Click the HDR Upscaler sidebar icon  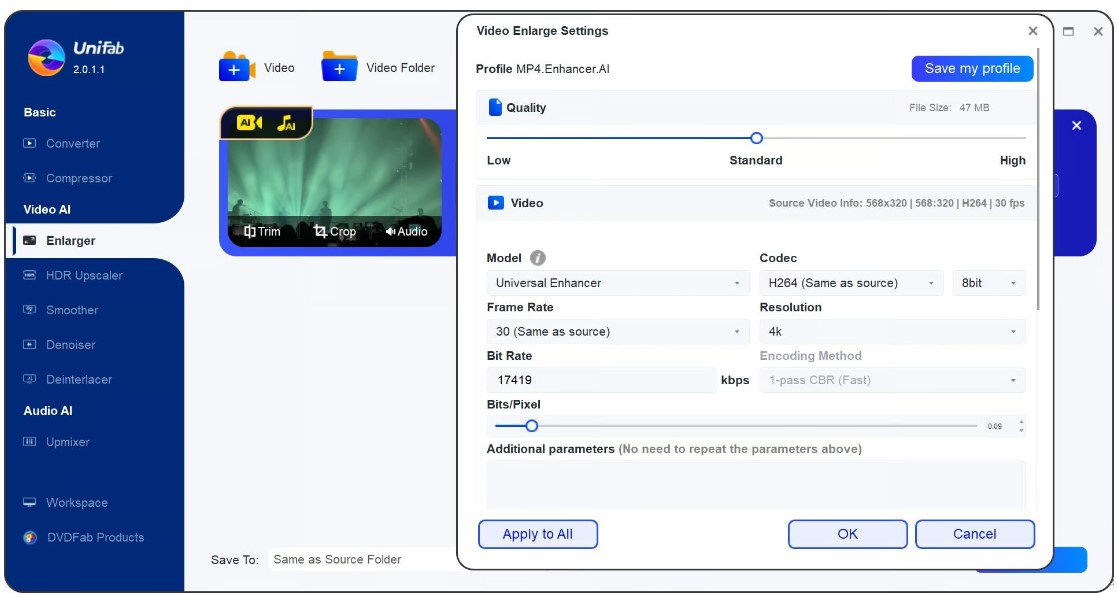tap(29, 275)
